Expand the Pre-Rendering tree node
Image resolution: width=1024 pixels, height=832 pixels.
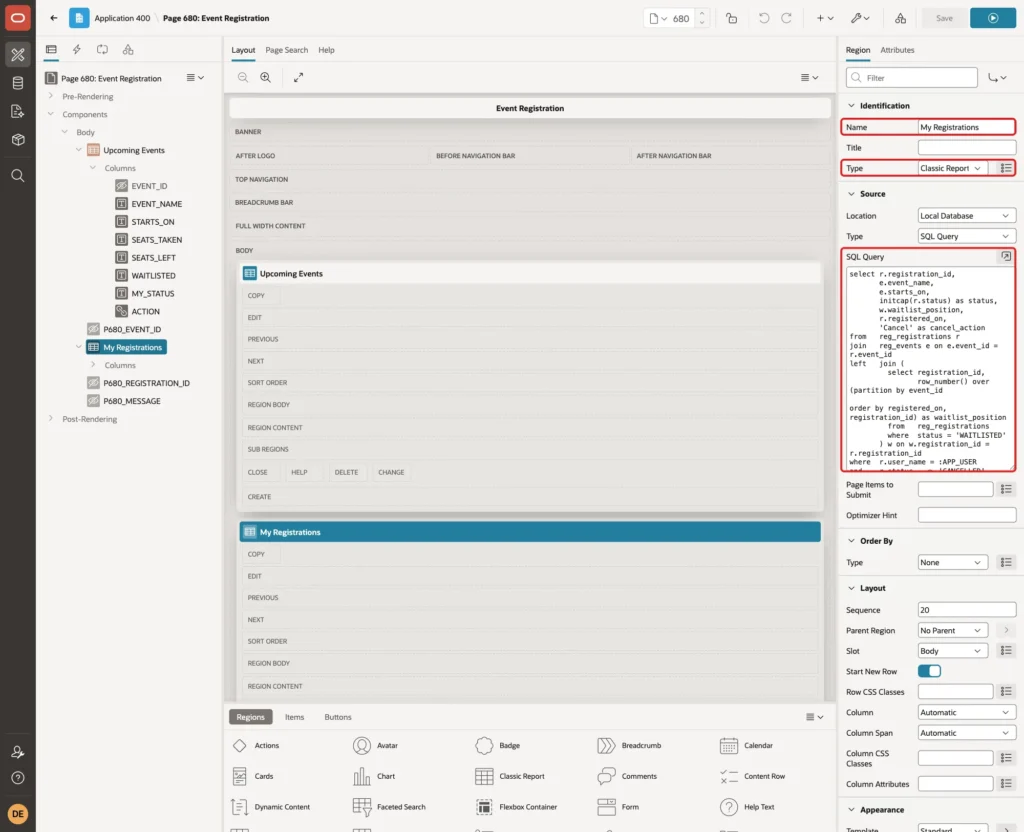[x=51, y=96]
